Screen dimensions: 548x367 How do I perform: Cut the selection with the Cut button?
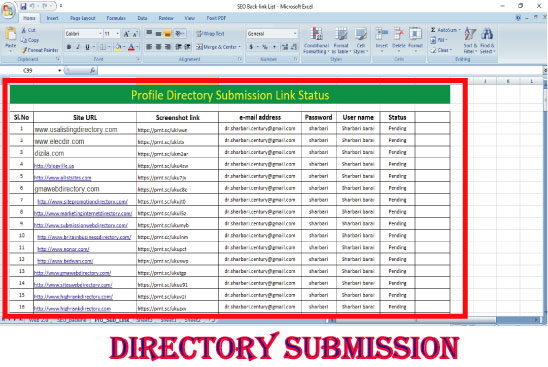(x=28, y=30)
